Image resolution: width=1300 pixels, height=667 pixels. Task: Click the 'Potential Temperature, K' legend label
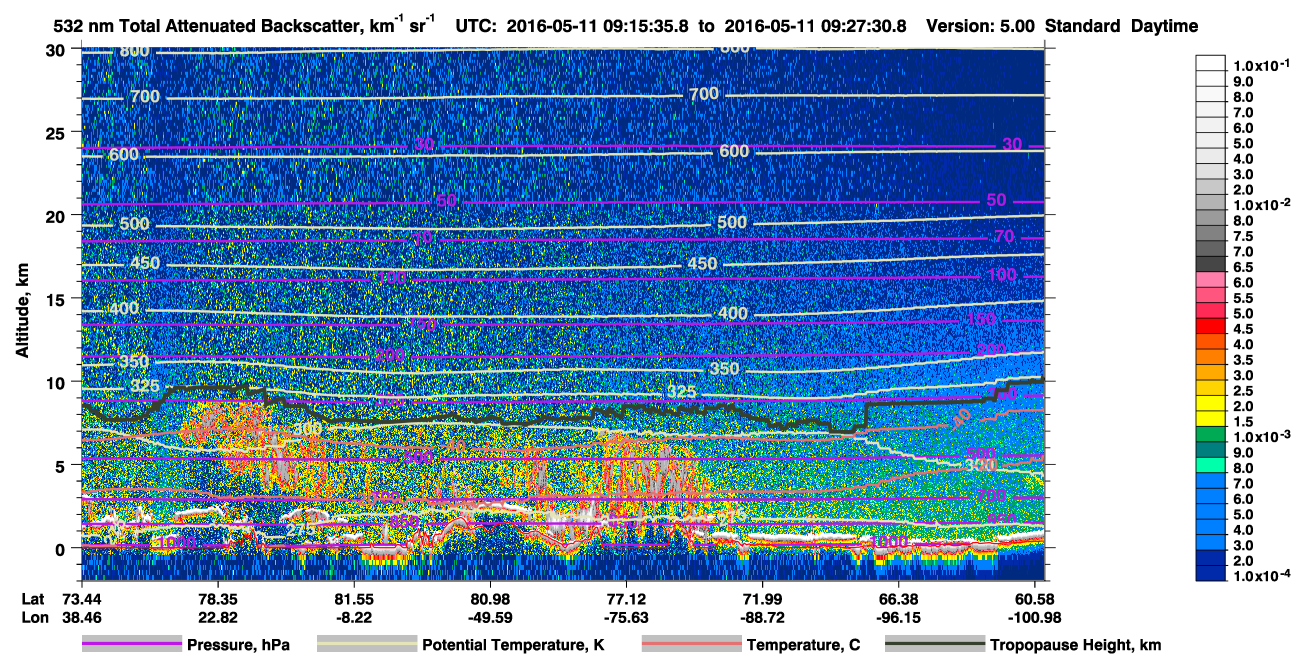(513, 645)
